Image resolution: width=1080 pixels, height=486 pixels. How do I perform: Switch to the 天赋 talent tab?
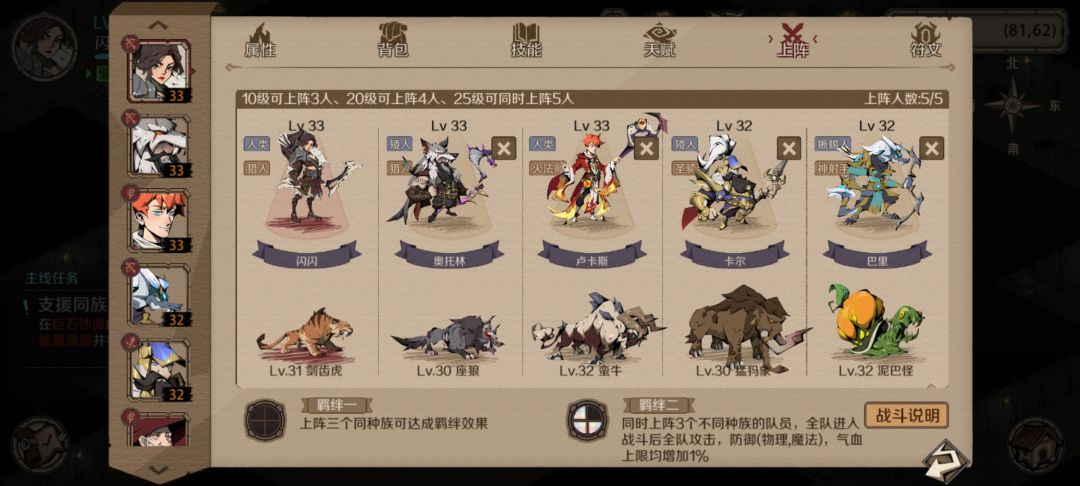pyautogui.click(x=659, y=41)
